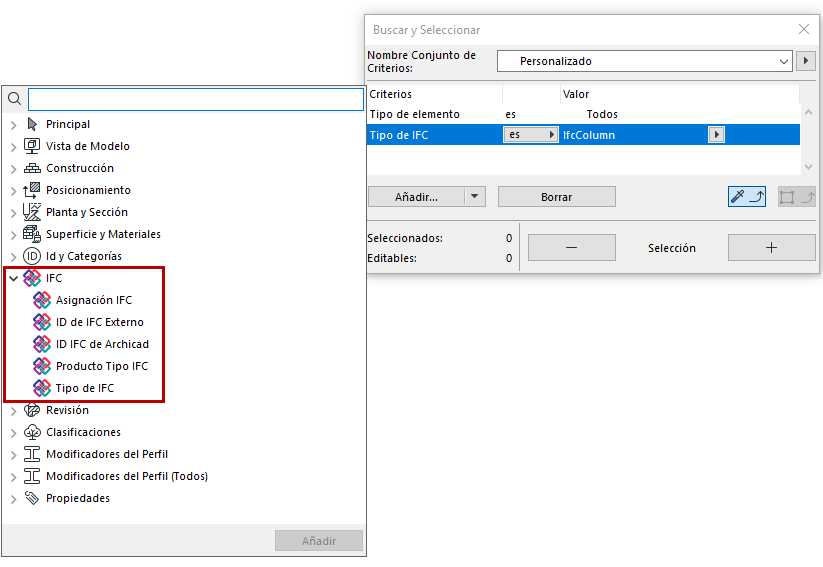Click the Planta y Sección icon
The height and width of the screenshot is (567, 823).
pyautogui.click(x=32, y=212)
